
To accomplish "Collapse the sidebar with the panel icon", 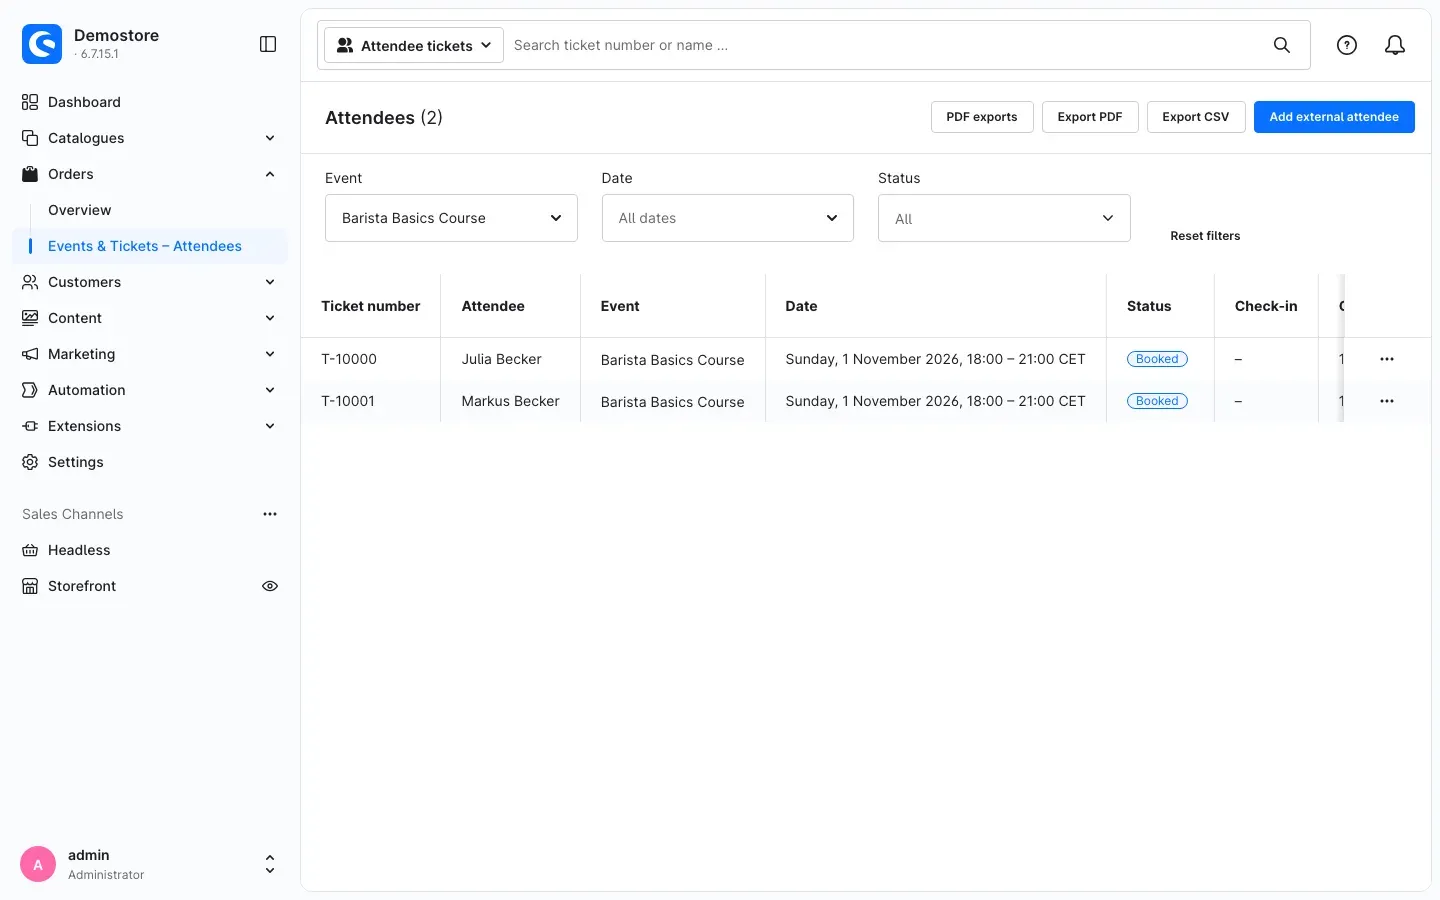I will (268, 44).
